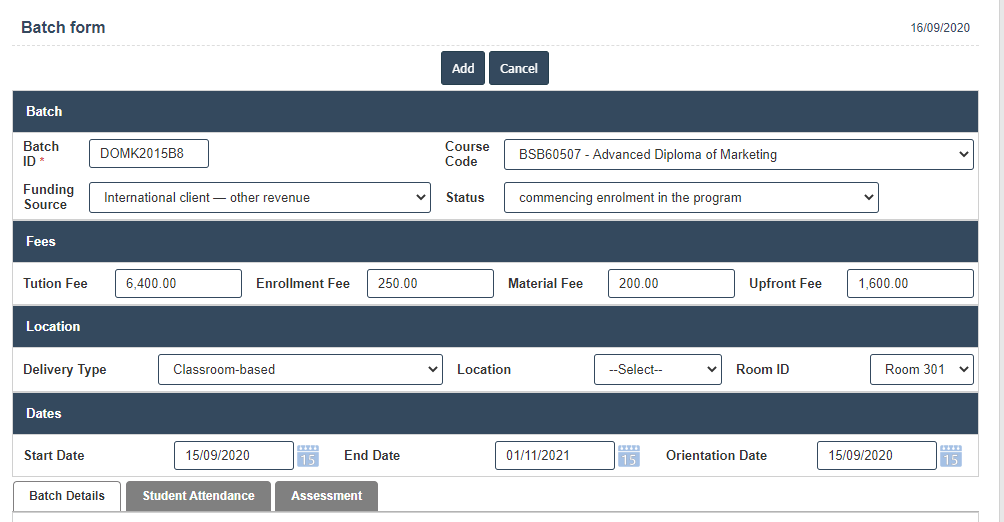Click the Enrollment Fee field

point(430,284)
